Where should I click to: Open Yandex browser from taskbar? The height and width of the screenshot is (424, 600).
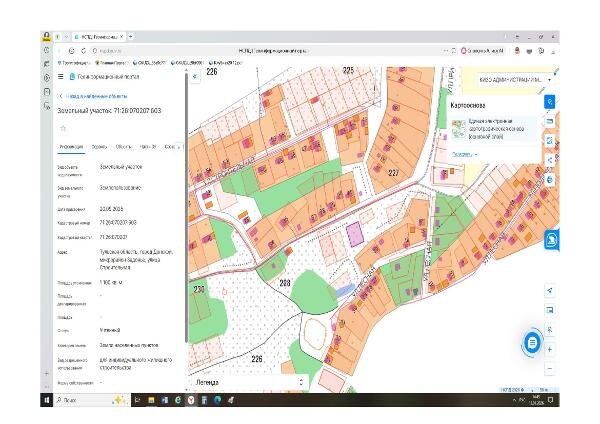tap(191, 400)
